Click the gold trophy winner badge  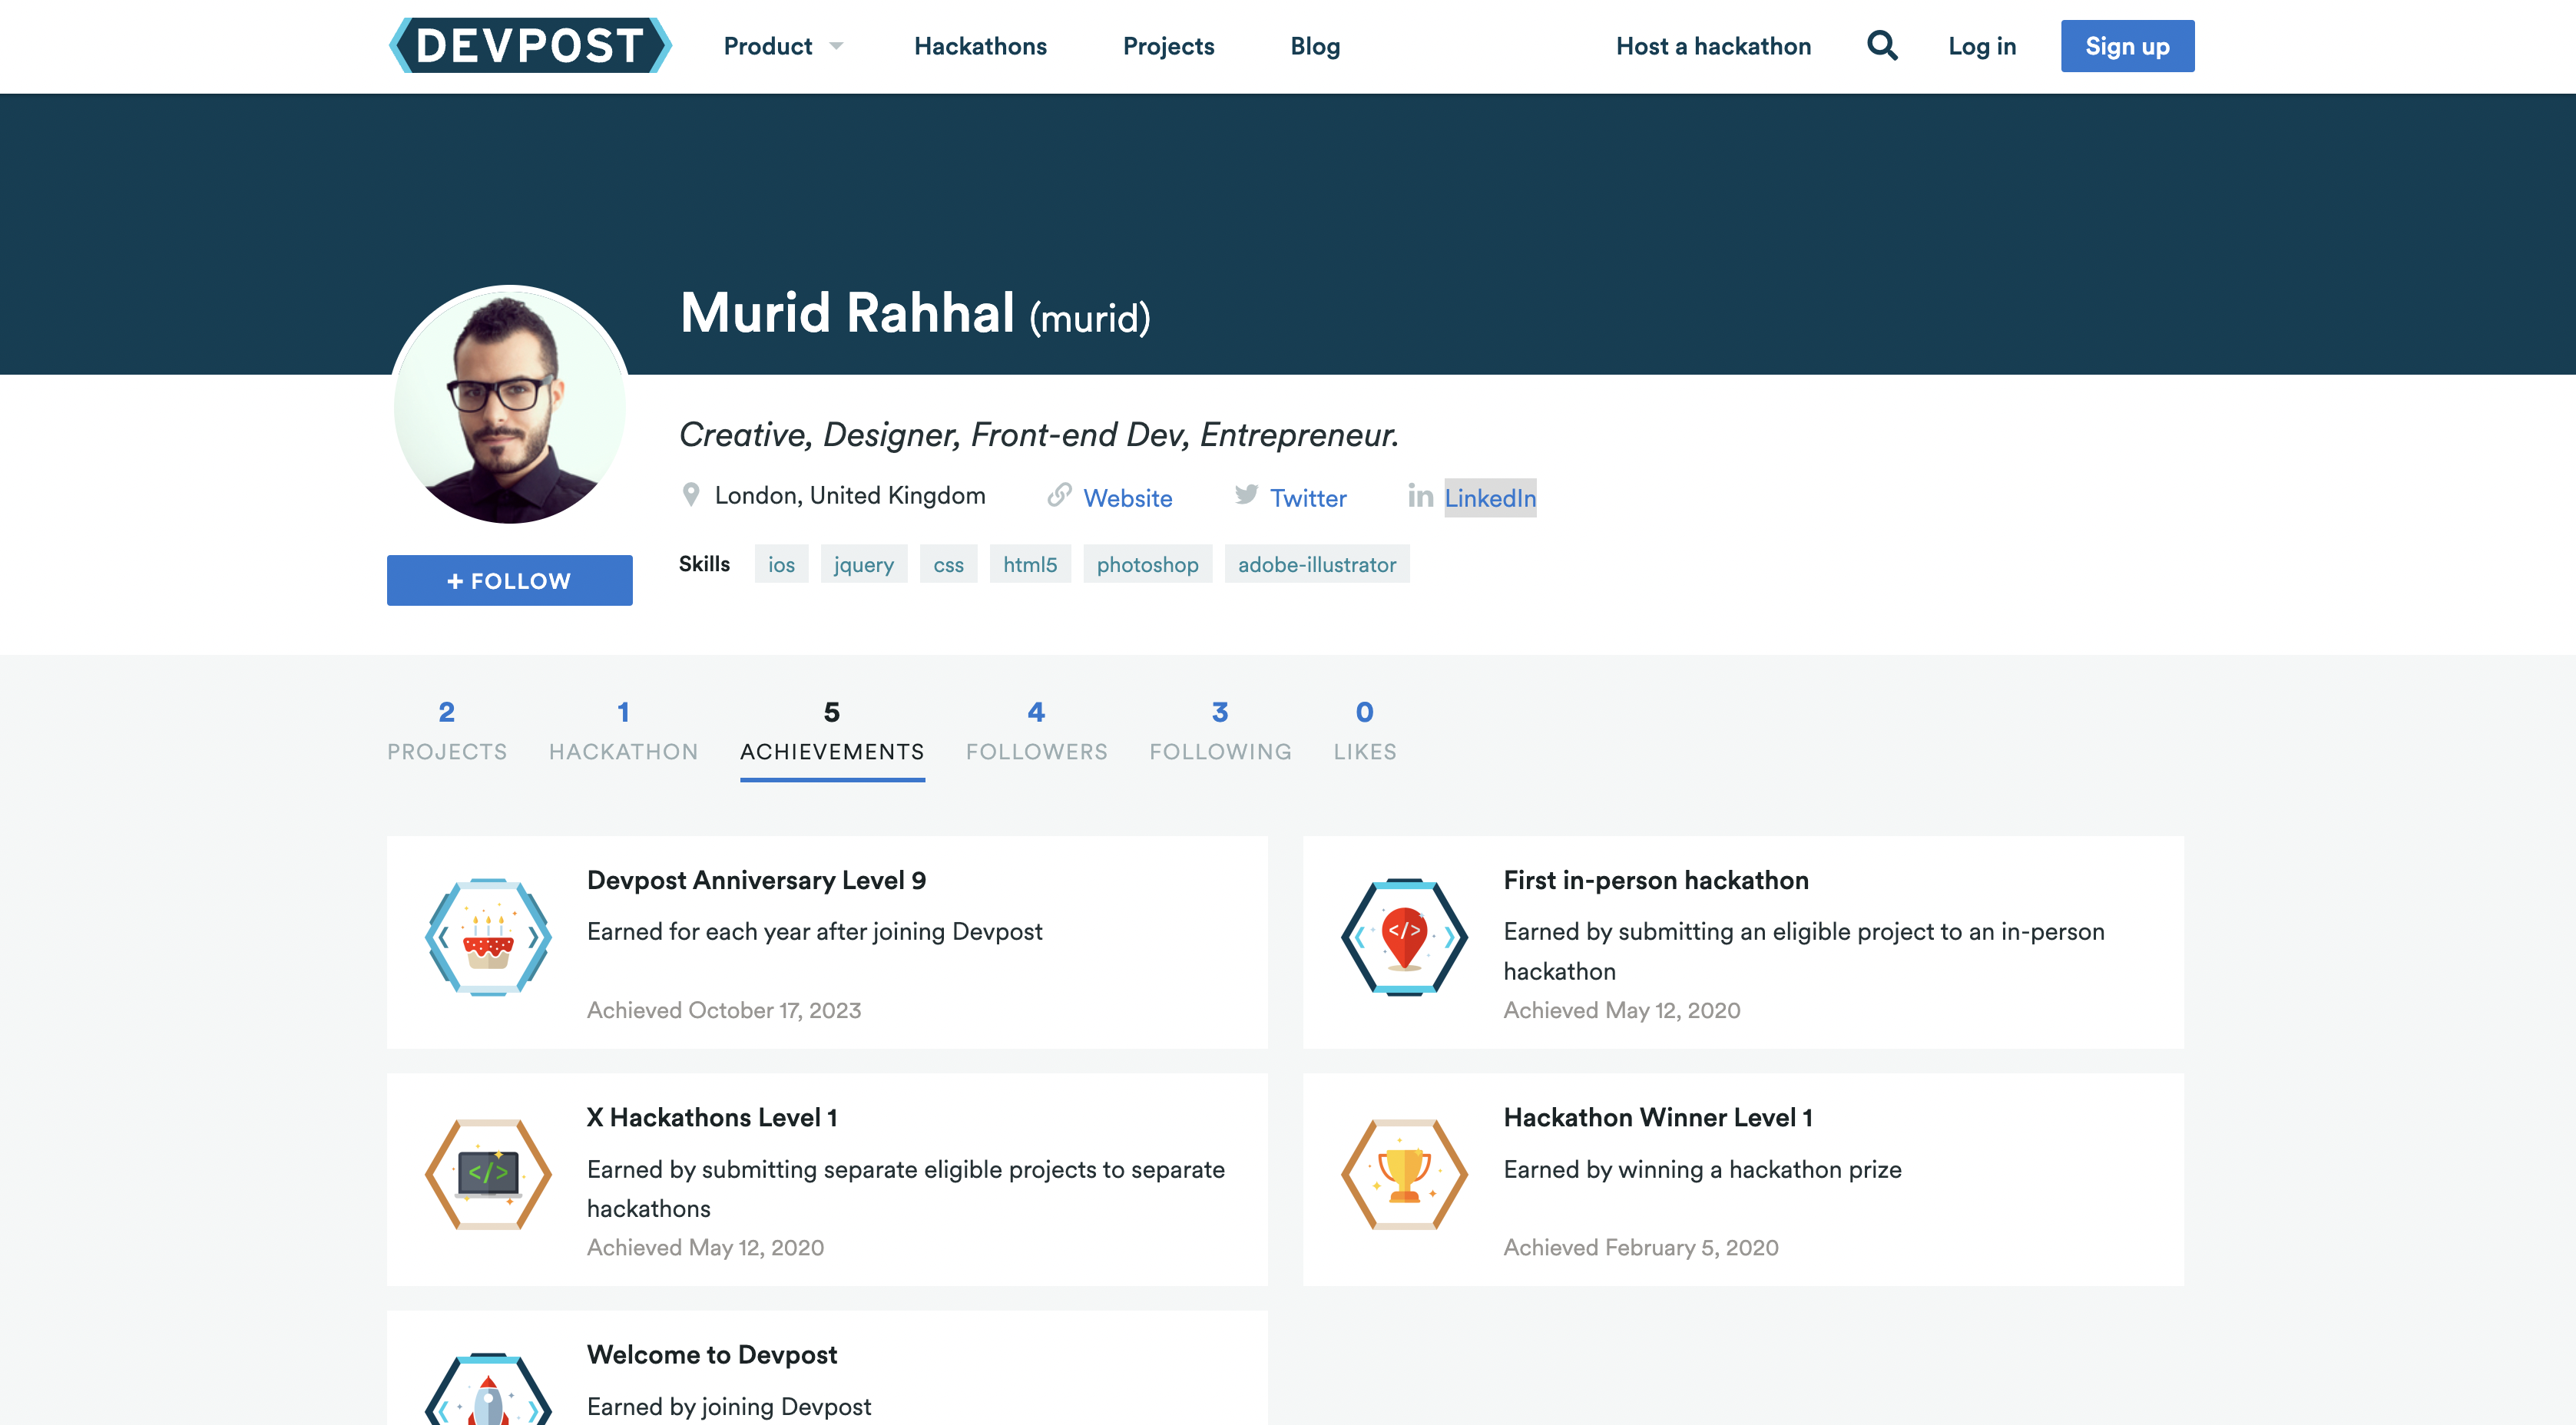coord(1404,1174)
